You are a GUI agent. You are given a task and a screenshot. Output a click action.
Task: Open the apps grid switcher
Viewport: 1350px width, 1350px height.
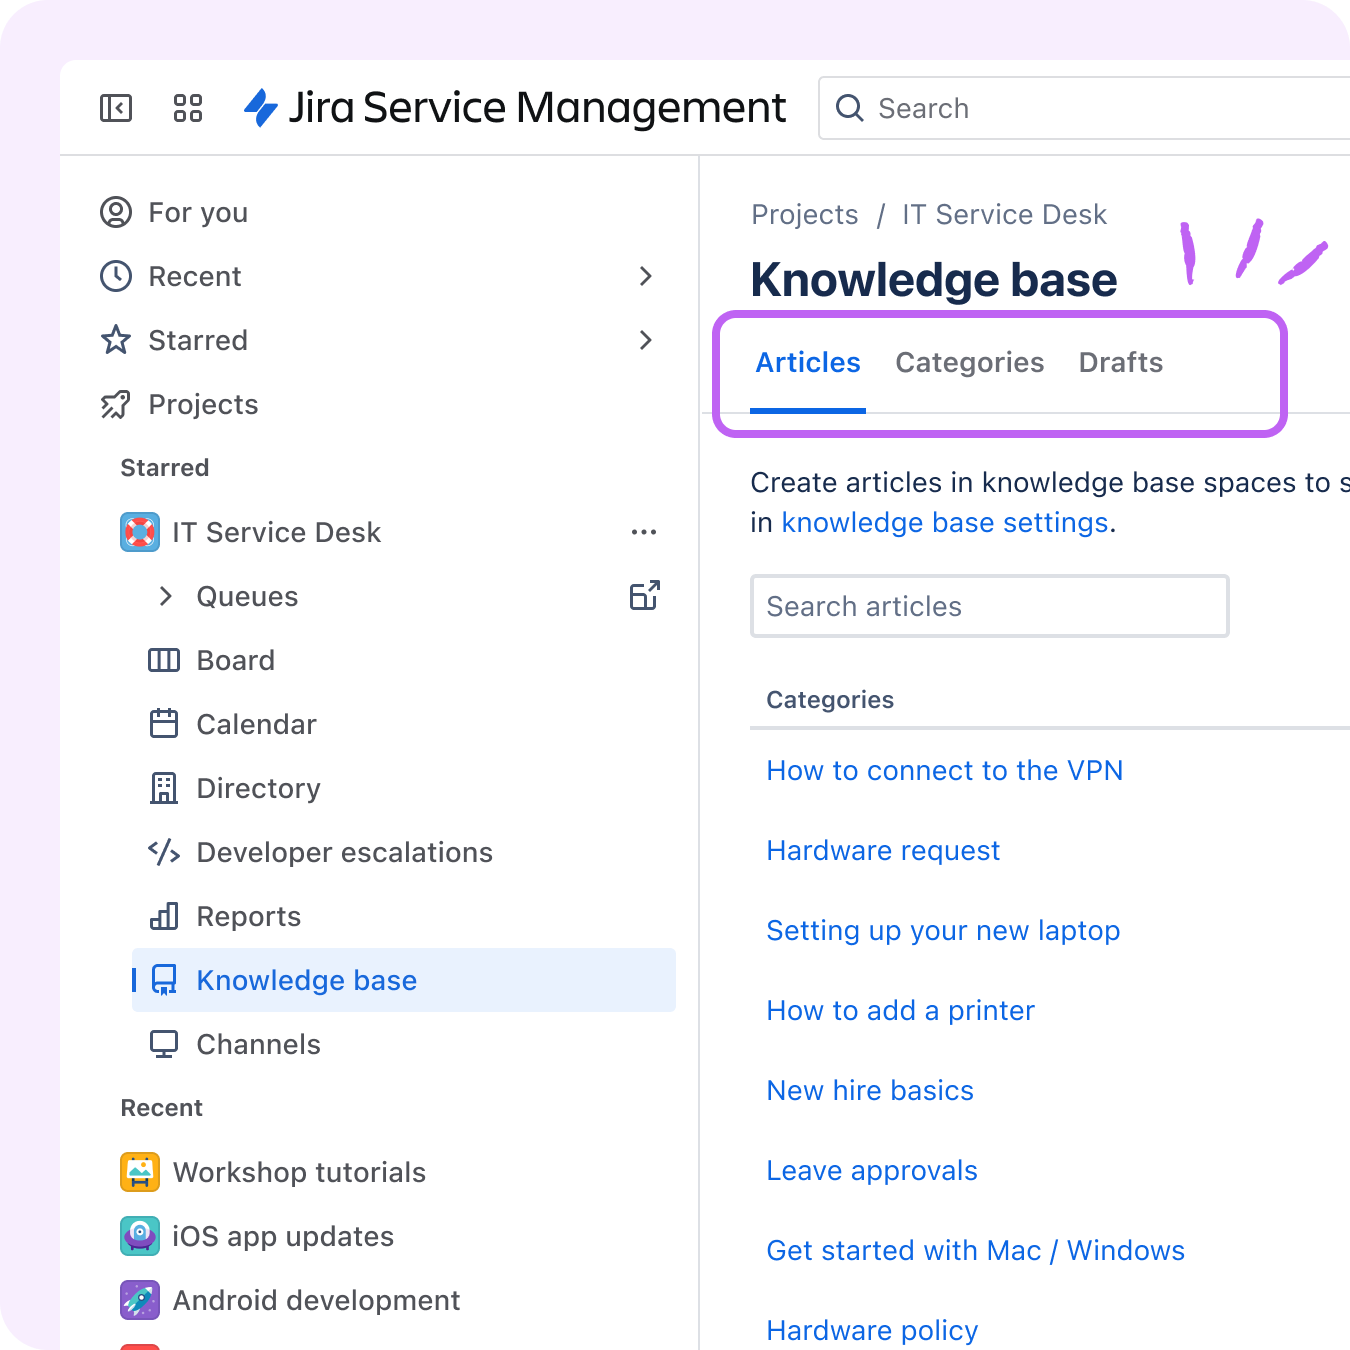click(x=187, y=107)
